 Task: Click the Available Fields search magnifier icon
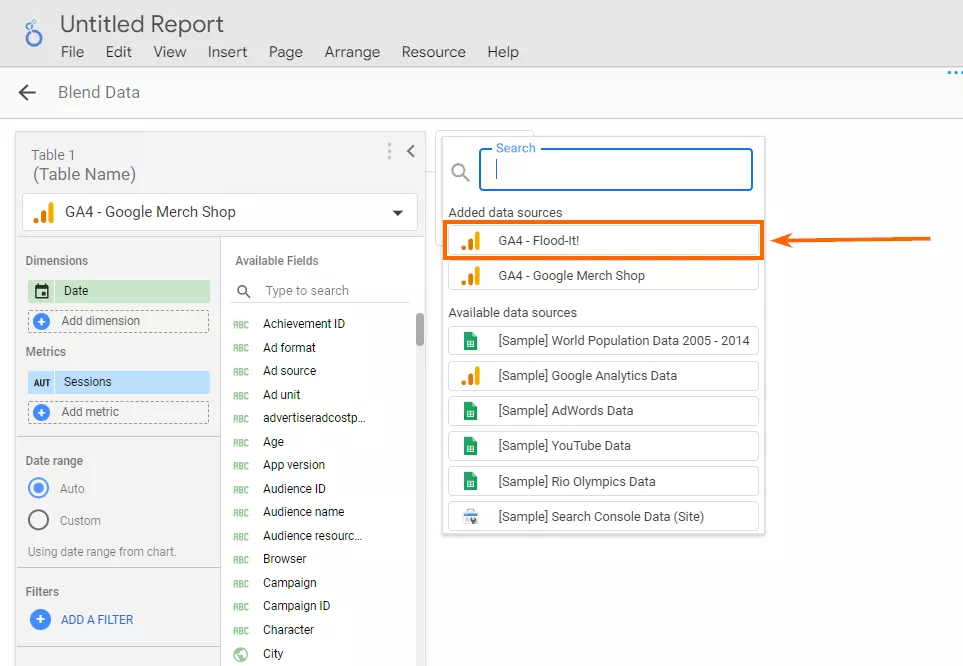tap(244, 291)
